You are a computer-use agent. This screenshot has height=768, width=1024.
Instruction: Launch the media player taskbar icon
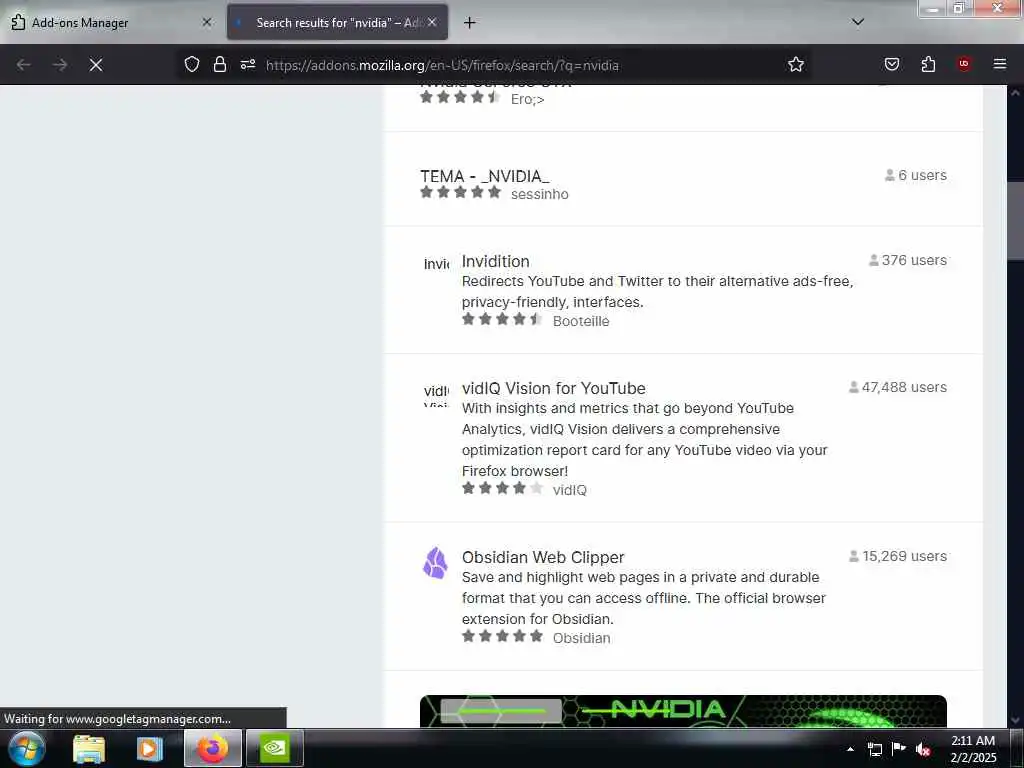pos(150,748)
